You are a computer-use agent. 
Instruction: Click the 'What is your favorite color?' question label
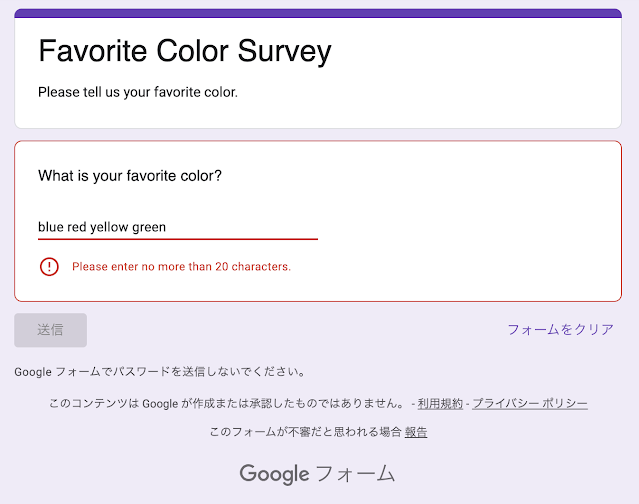click(130, 176)
